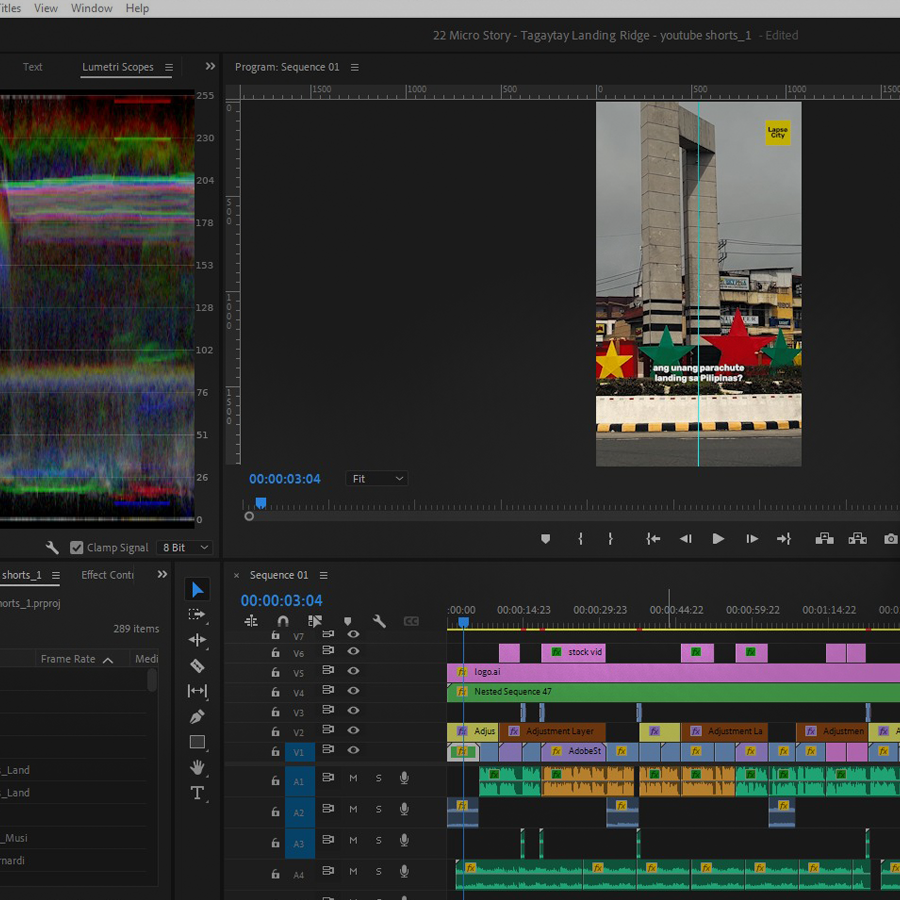Toggle Linked Selection in timeline
The width and height of the screenshot is (900, 900).
click(x=315, y=621)
